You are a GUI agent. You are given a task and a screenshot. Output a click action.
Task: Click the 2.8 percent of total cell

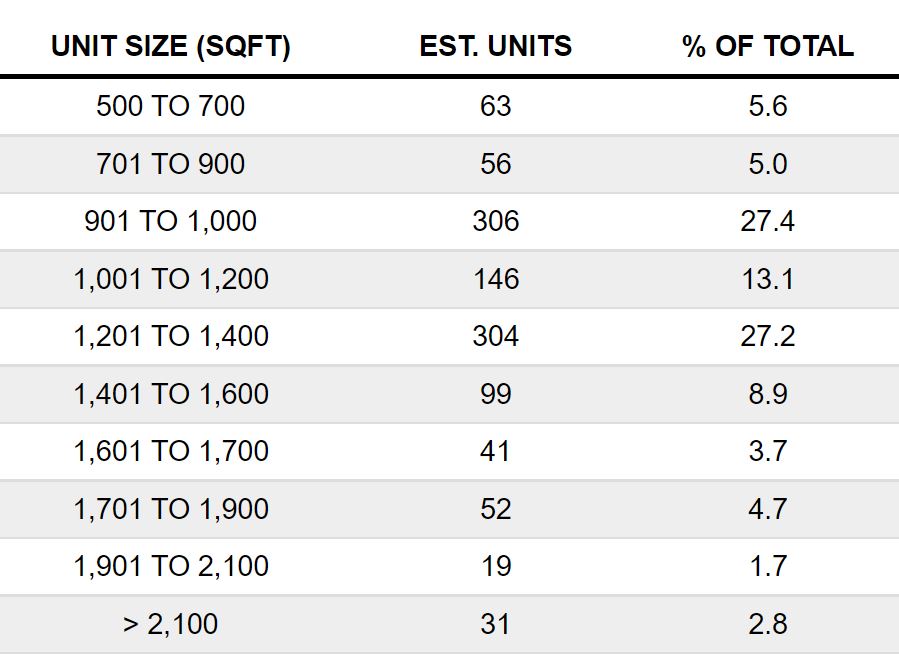pyautogui.click(x=768, y=624)
